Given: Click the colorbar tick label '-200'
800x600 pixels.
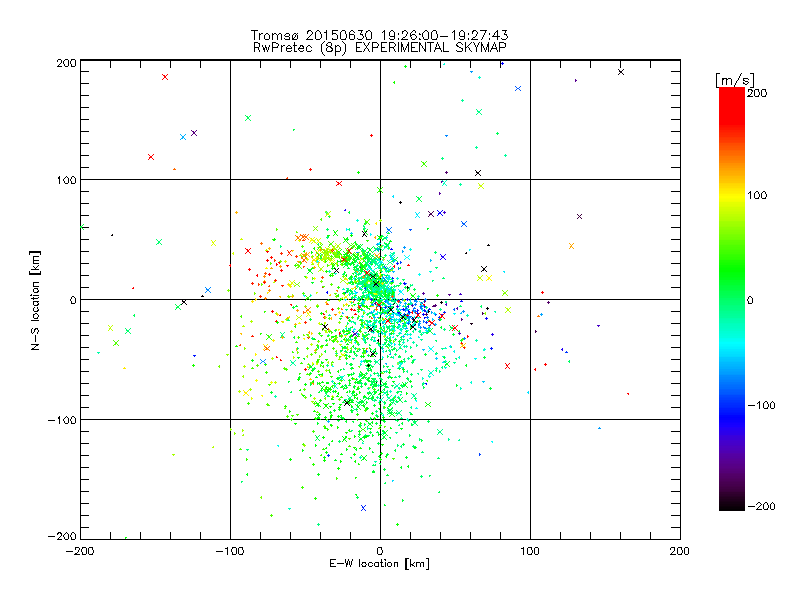Looking at the screenshot, I should click(762, 506).
